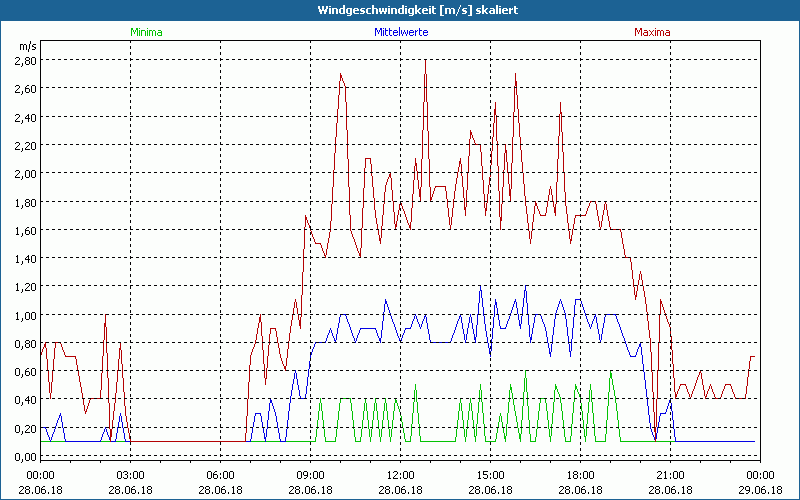This screenshot has width=800, height=500.
Task: Select the 0,00 y-axis tick label
Action: click(25, 457)
